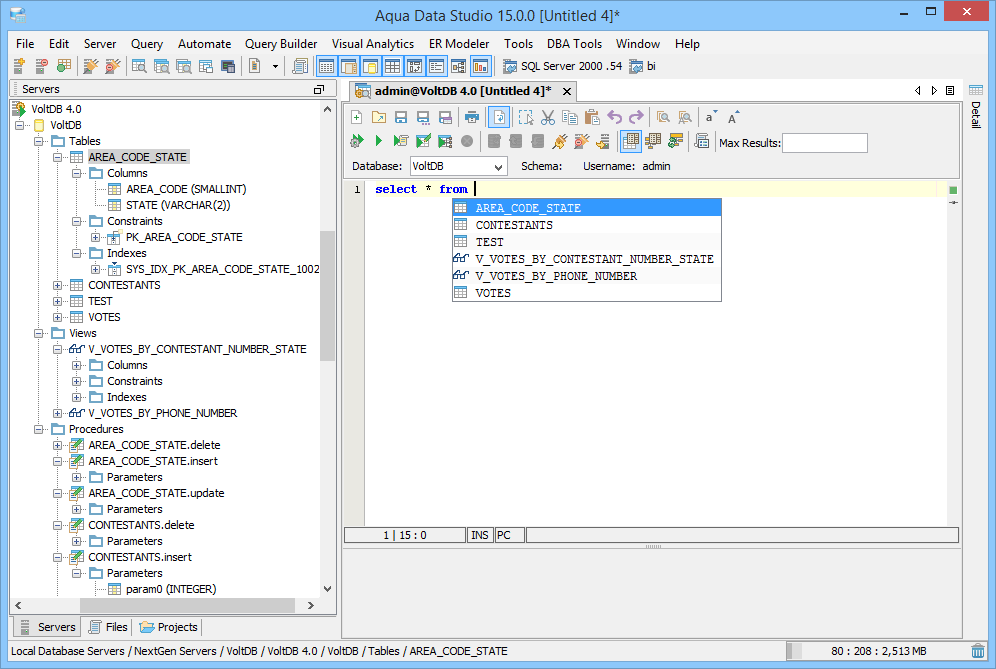Collapse the AREA_CODE_STATE table node
This screenshot has width=996, height=669.
[57, 157]
